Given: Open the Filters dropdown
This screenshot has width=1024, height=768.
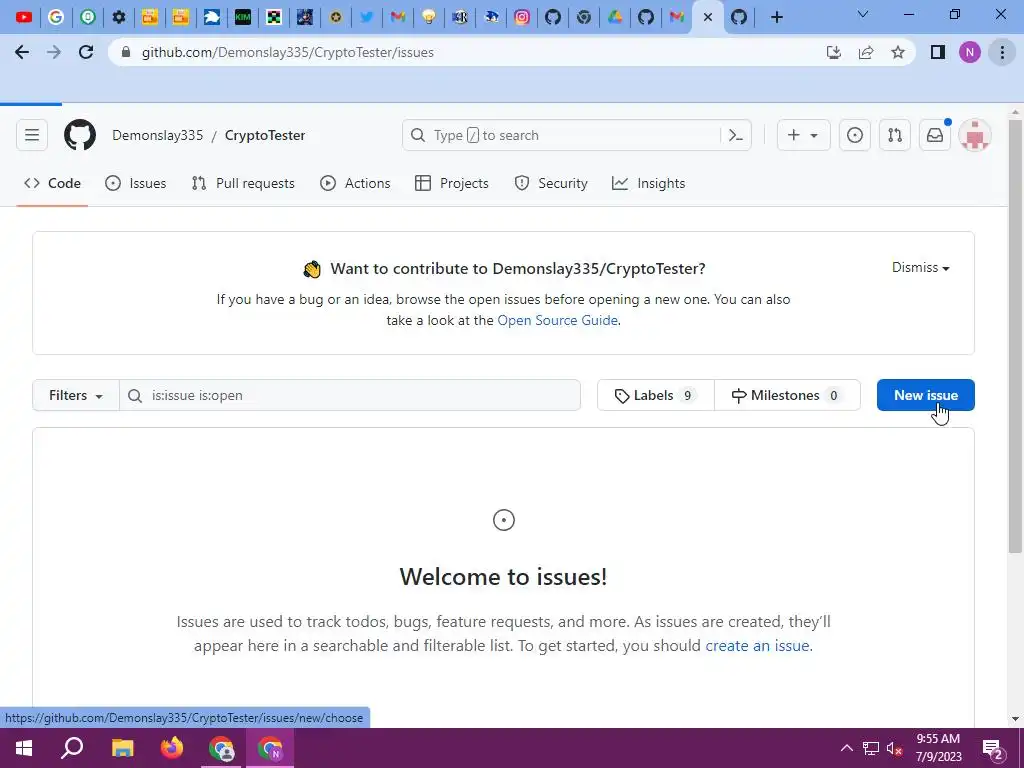Looking at the screenshot, I should tap(76, 395).
